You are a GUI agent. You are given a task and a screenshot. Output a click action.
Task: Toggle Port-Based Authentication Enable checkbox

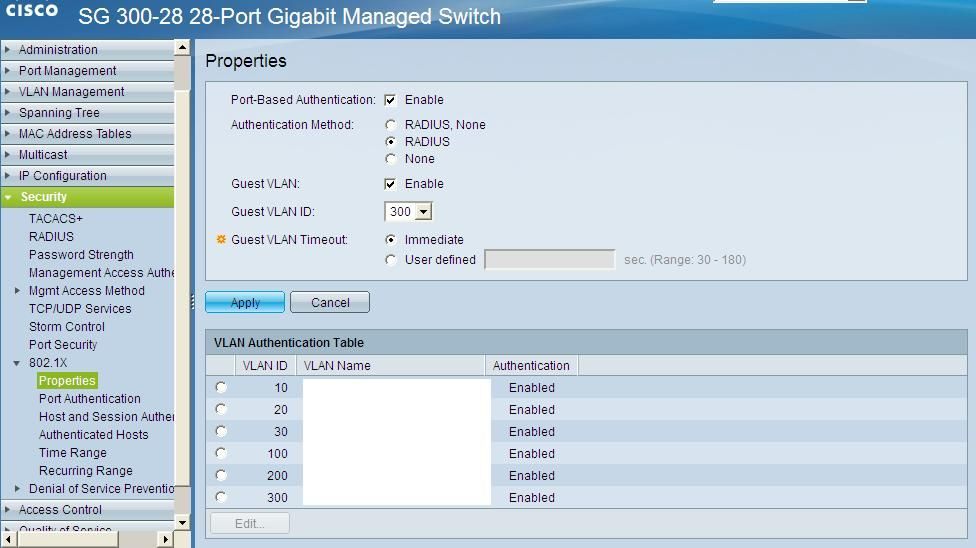[x=390, y=100]
